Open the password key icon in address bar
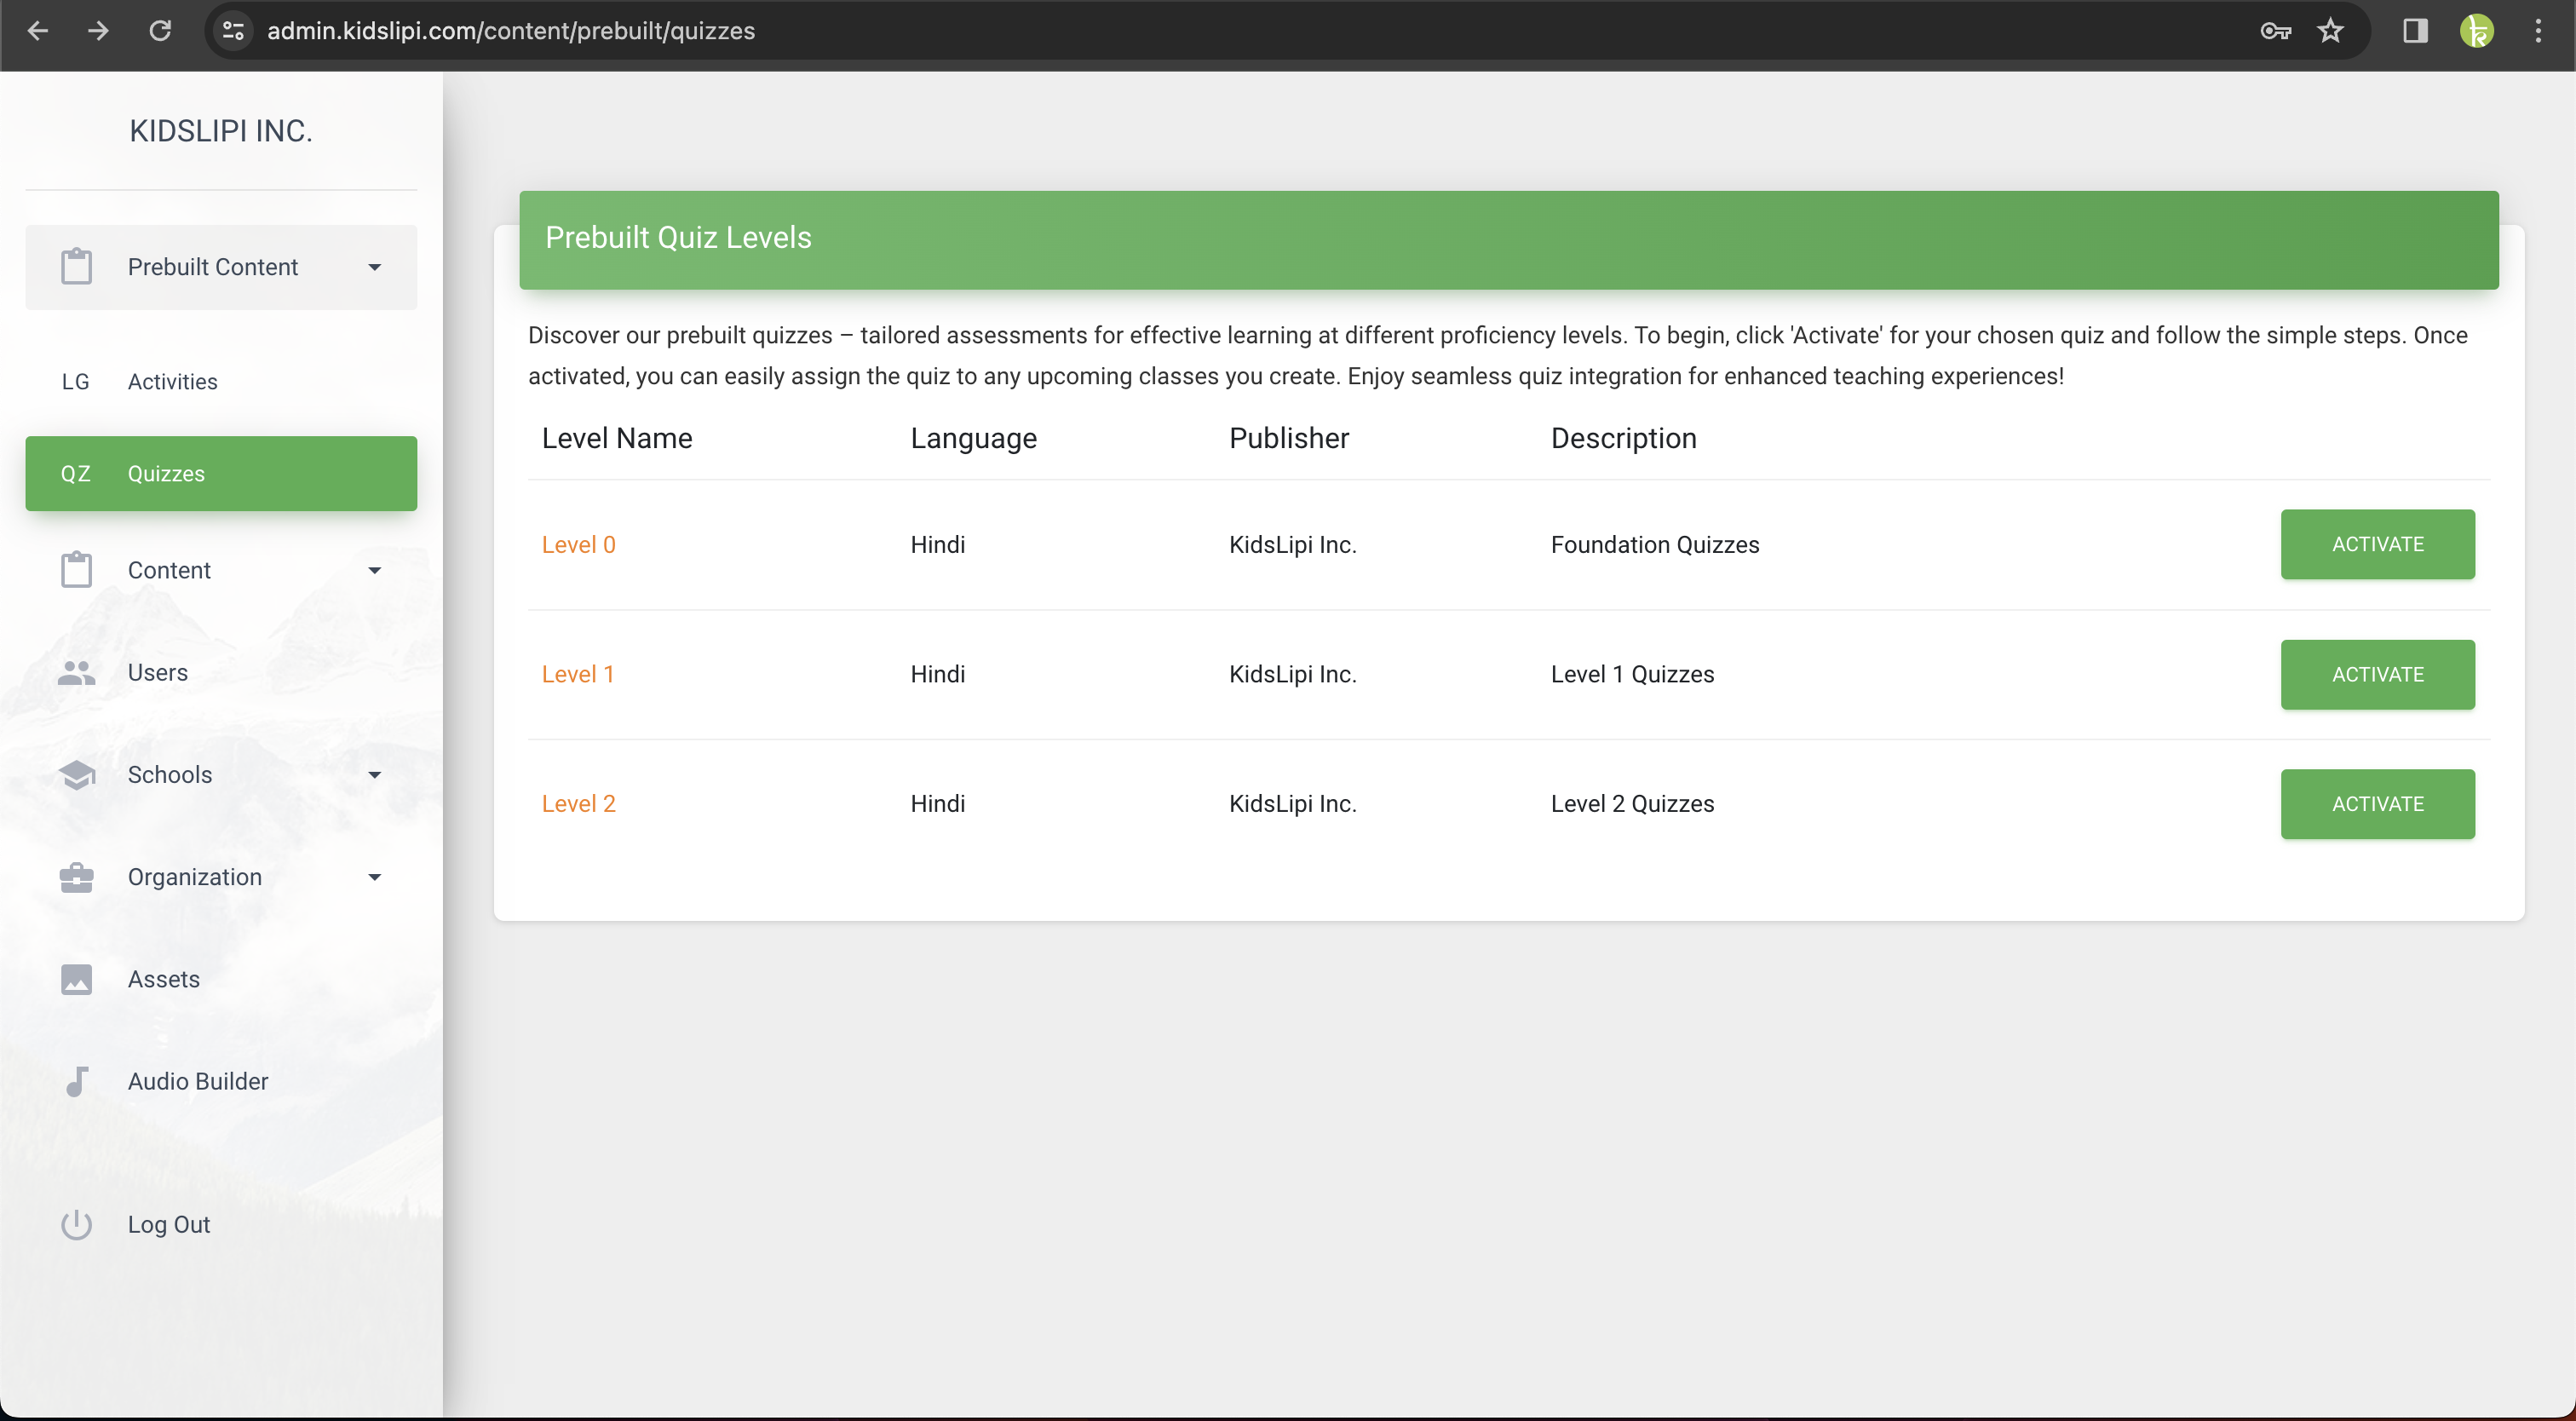This screenshot has height=1421, width=2576. (x=2275, y=31)
